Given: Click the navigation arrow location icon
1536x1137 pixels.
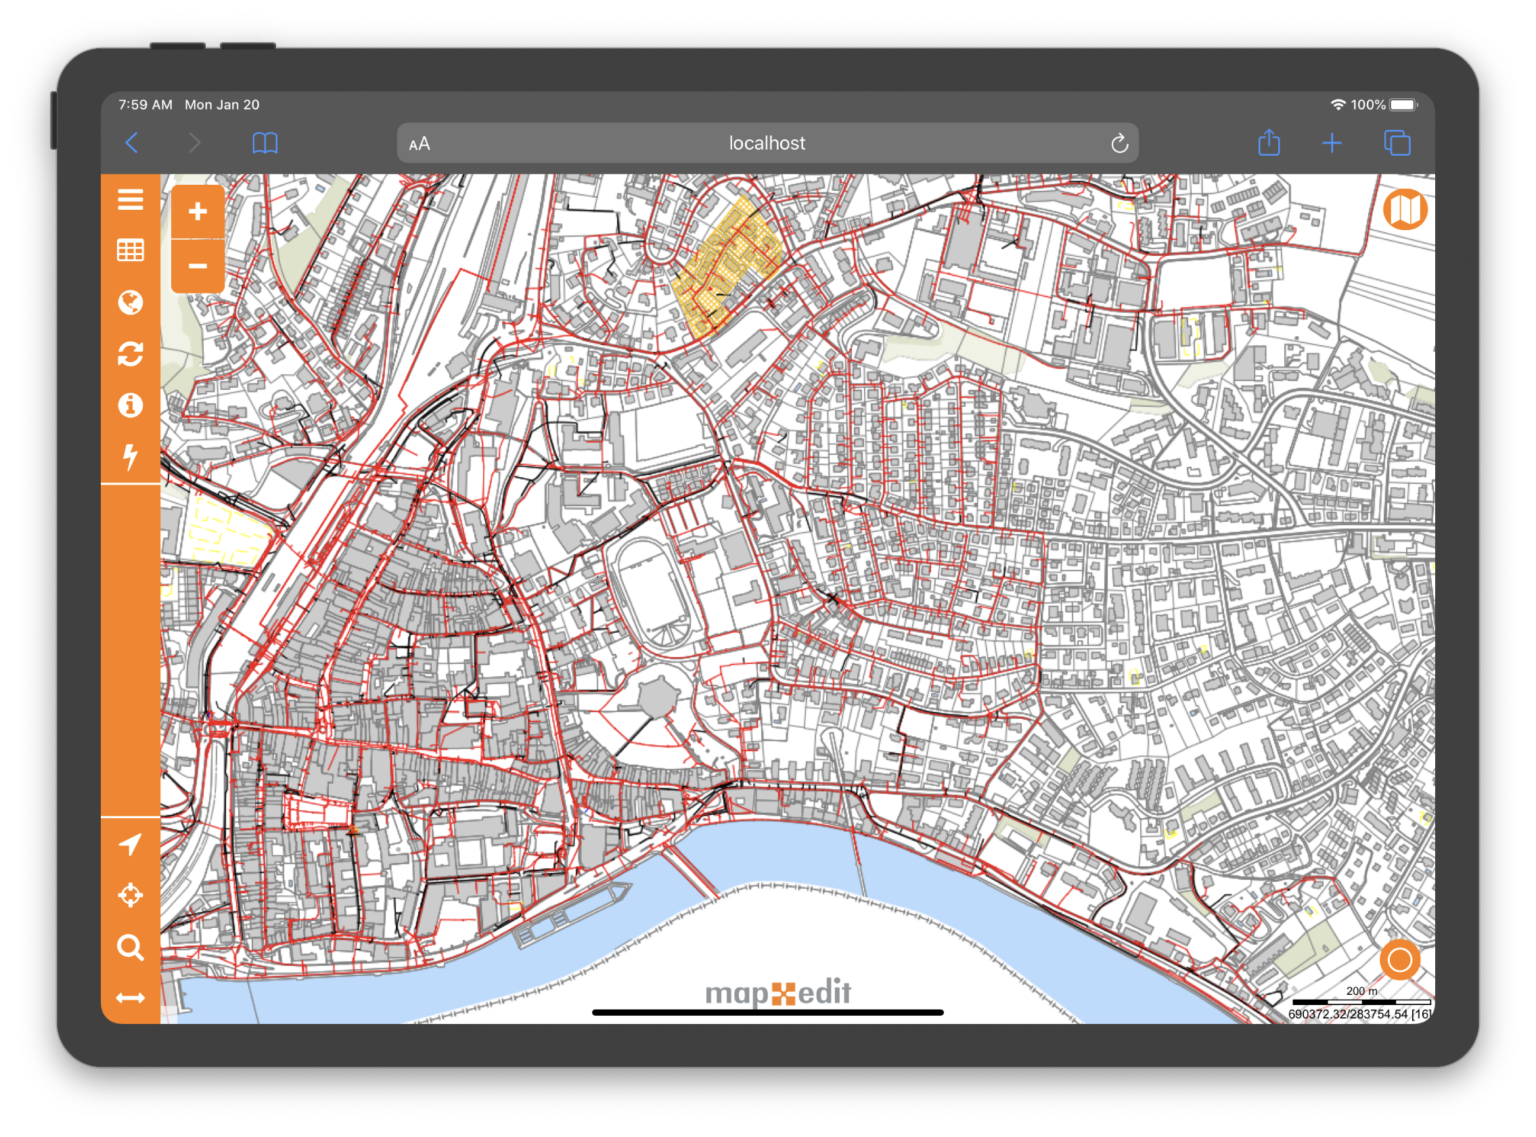Looking at the screenshot, I should click(x=130, y=845).
